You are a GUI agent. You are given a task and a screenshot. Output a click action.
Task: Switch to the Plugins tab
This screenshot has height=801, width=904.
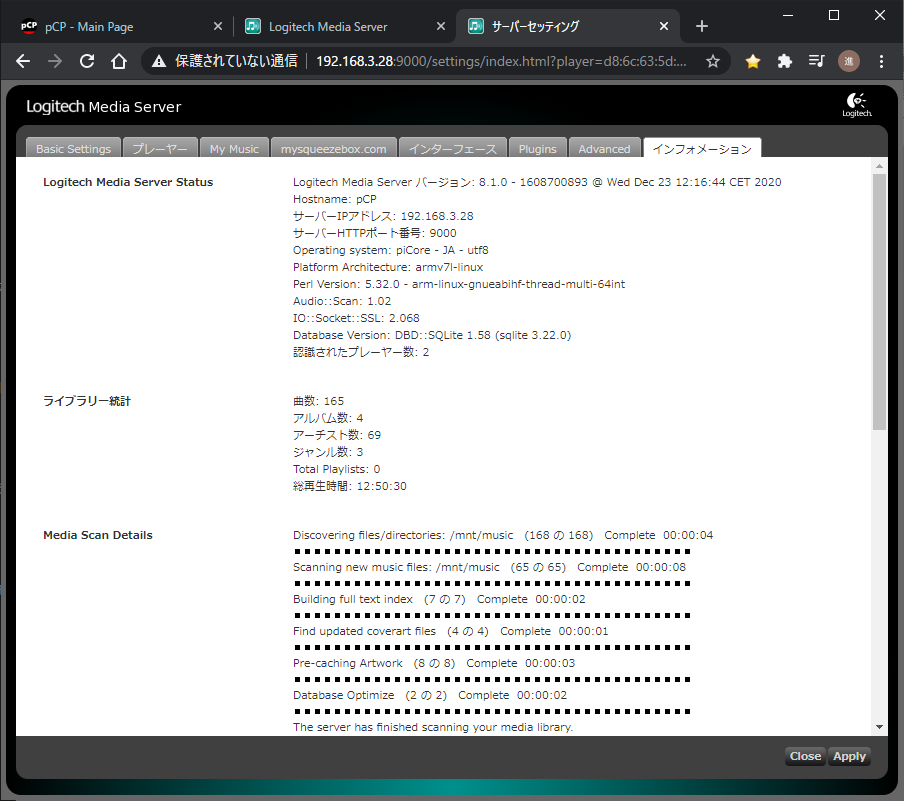coord(537,148)
